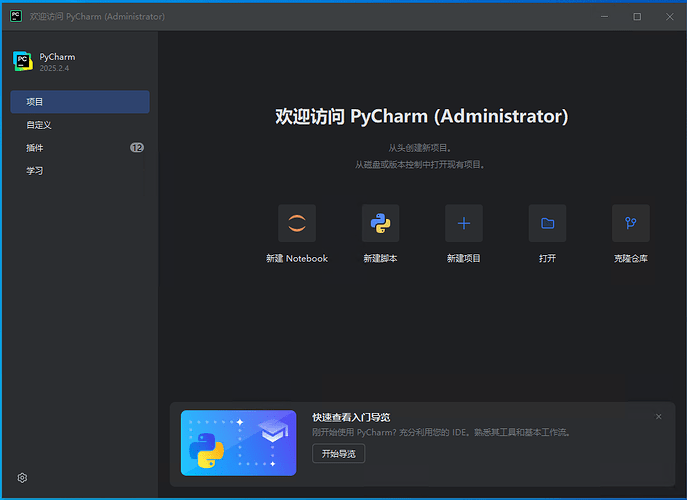The image size is (687, 500).
Task: Minimize the PyCharm welcome window
Action: 604,16
